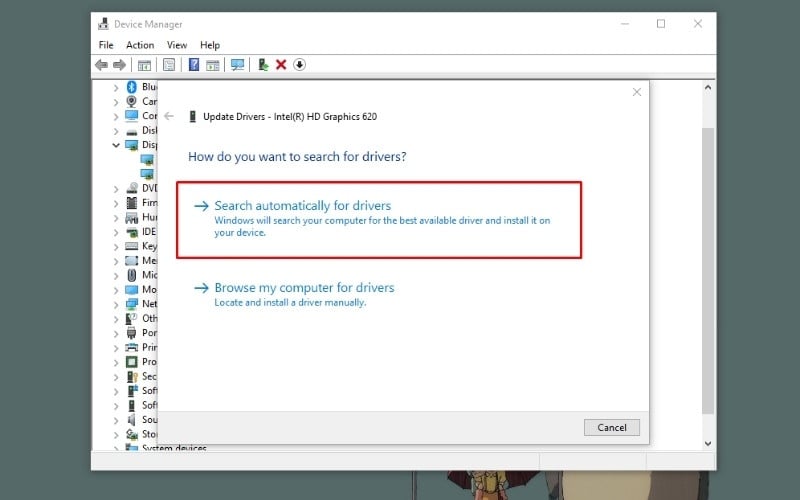The height and width of the screenshot is (500, 800).
Task: Select the Cameras webcam icon in the tree
Action: 132,101
